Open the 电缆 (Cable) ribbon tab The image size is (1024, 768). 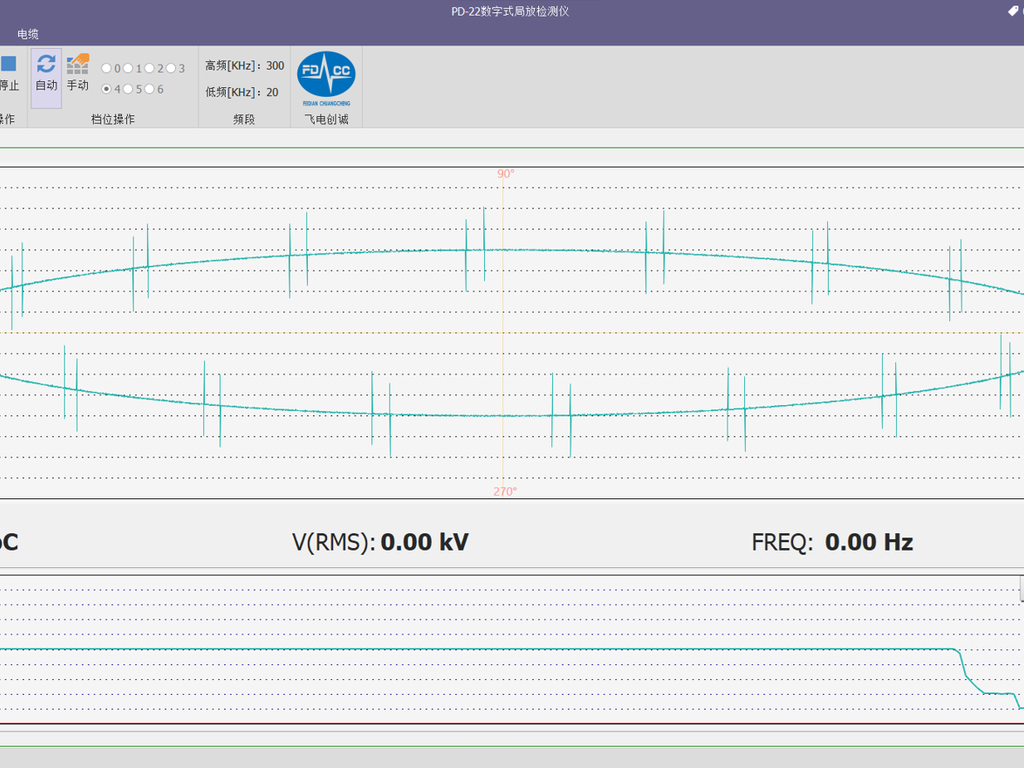[x=28, y=35]
